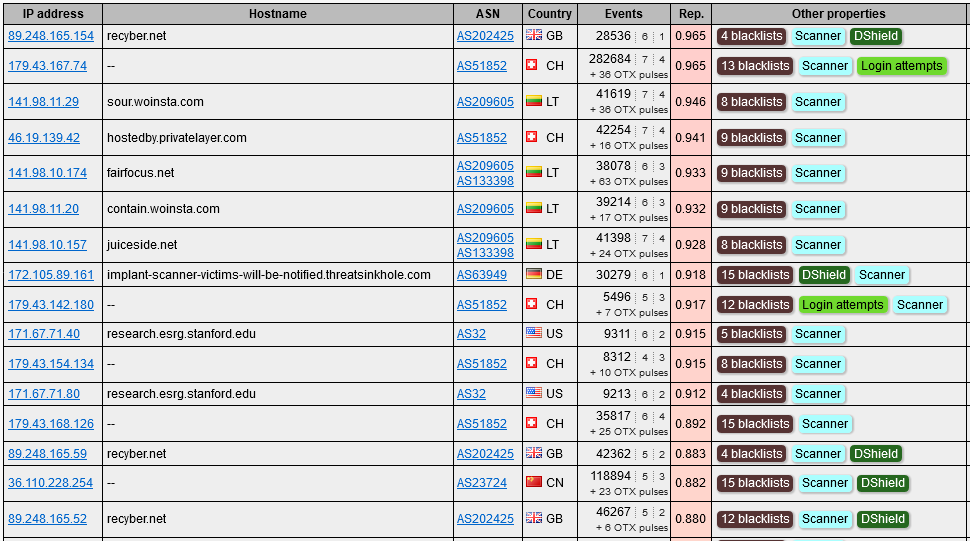Click German flag in 172.105.89.161 row
This screenshot has width=970, height=541.
[x=534, y=273]
